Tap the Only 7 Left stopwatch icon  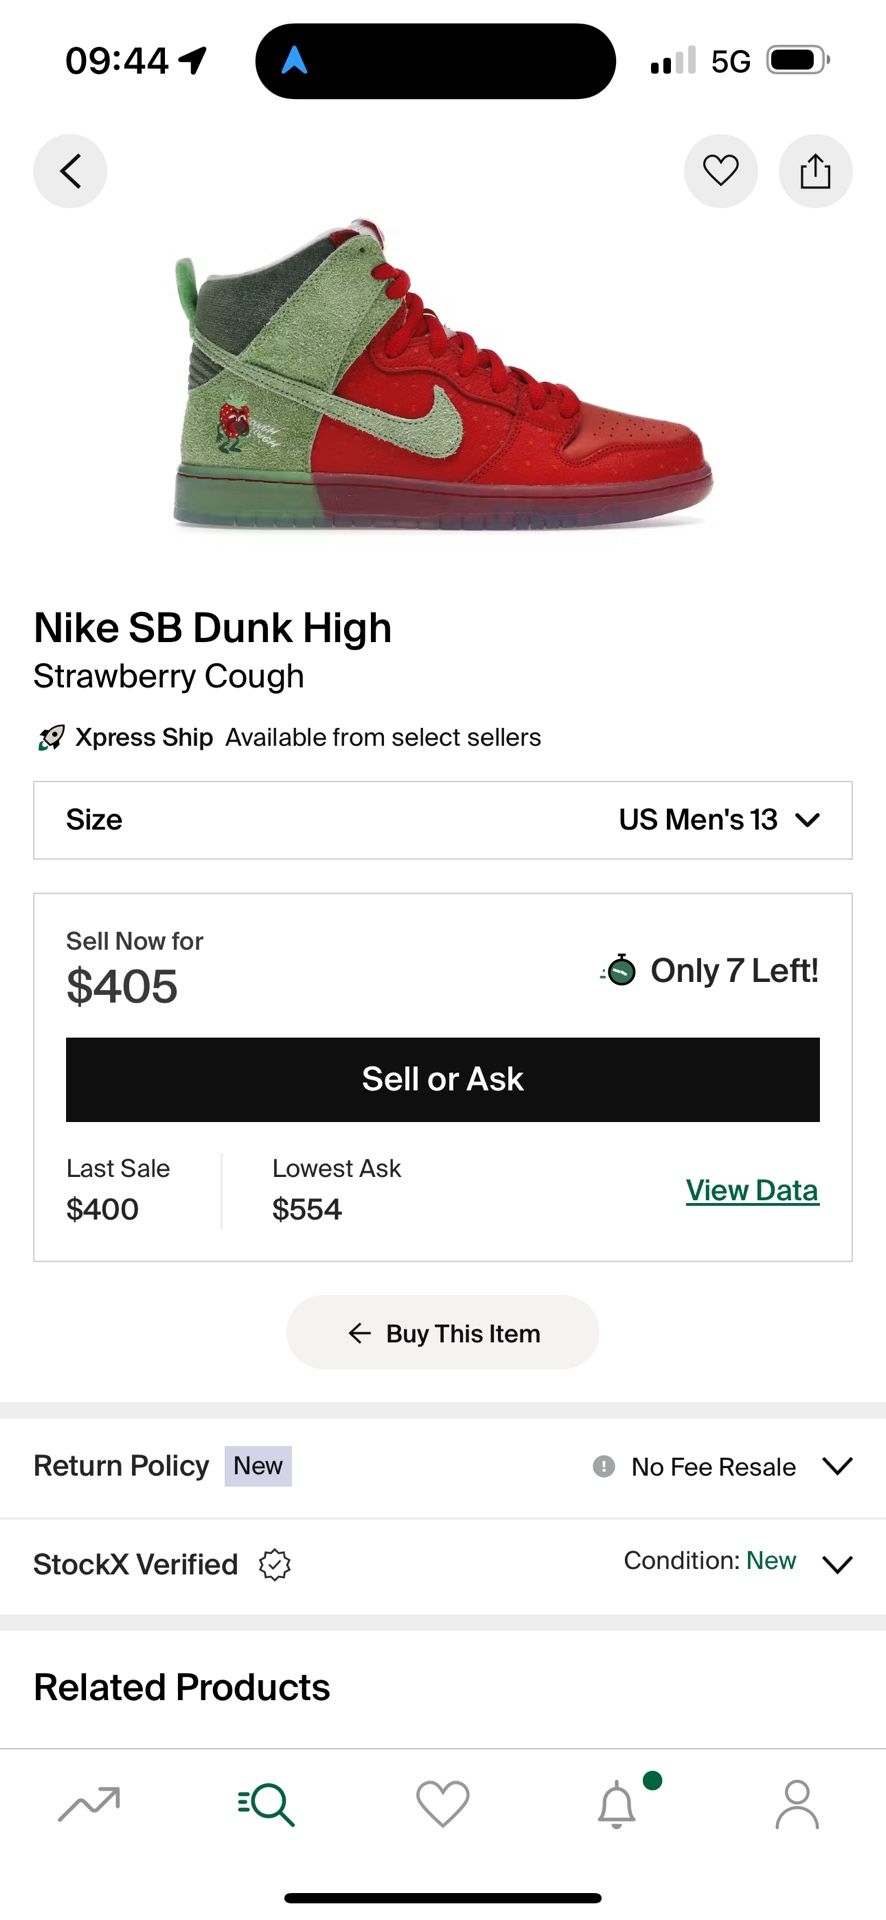[620, 970]
